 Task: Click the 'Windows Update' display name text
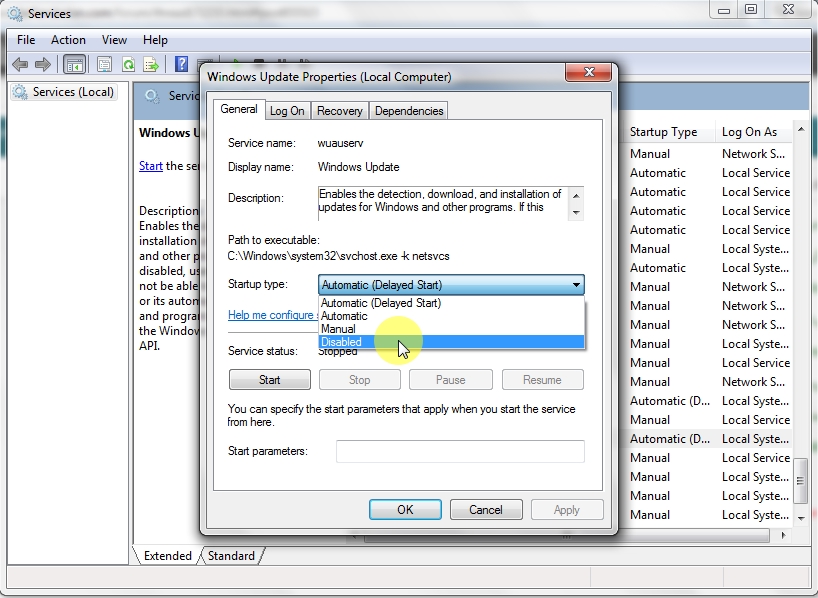point(358,167)
